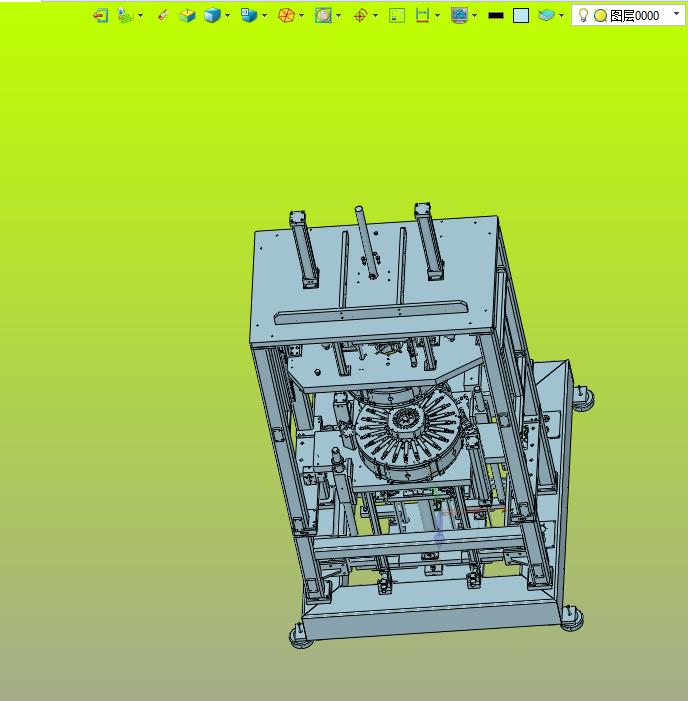Select the circular rotary disk in the machine model
Image resolution: width=688 pixels, height=701 pixels.
[x=408, y=437]
